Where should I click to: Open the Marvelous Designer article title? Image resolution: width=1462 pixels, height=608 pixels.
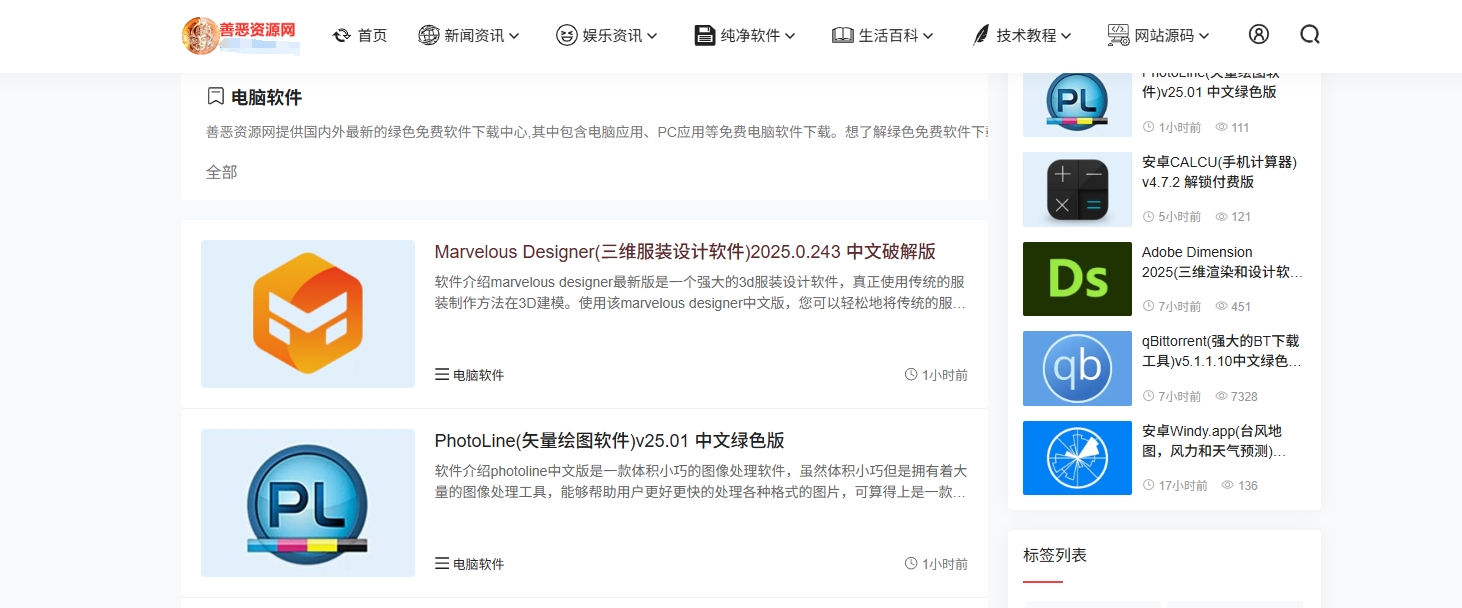685,252
